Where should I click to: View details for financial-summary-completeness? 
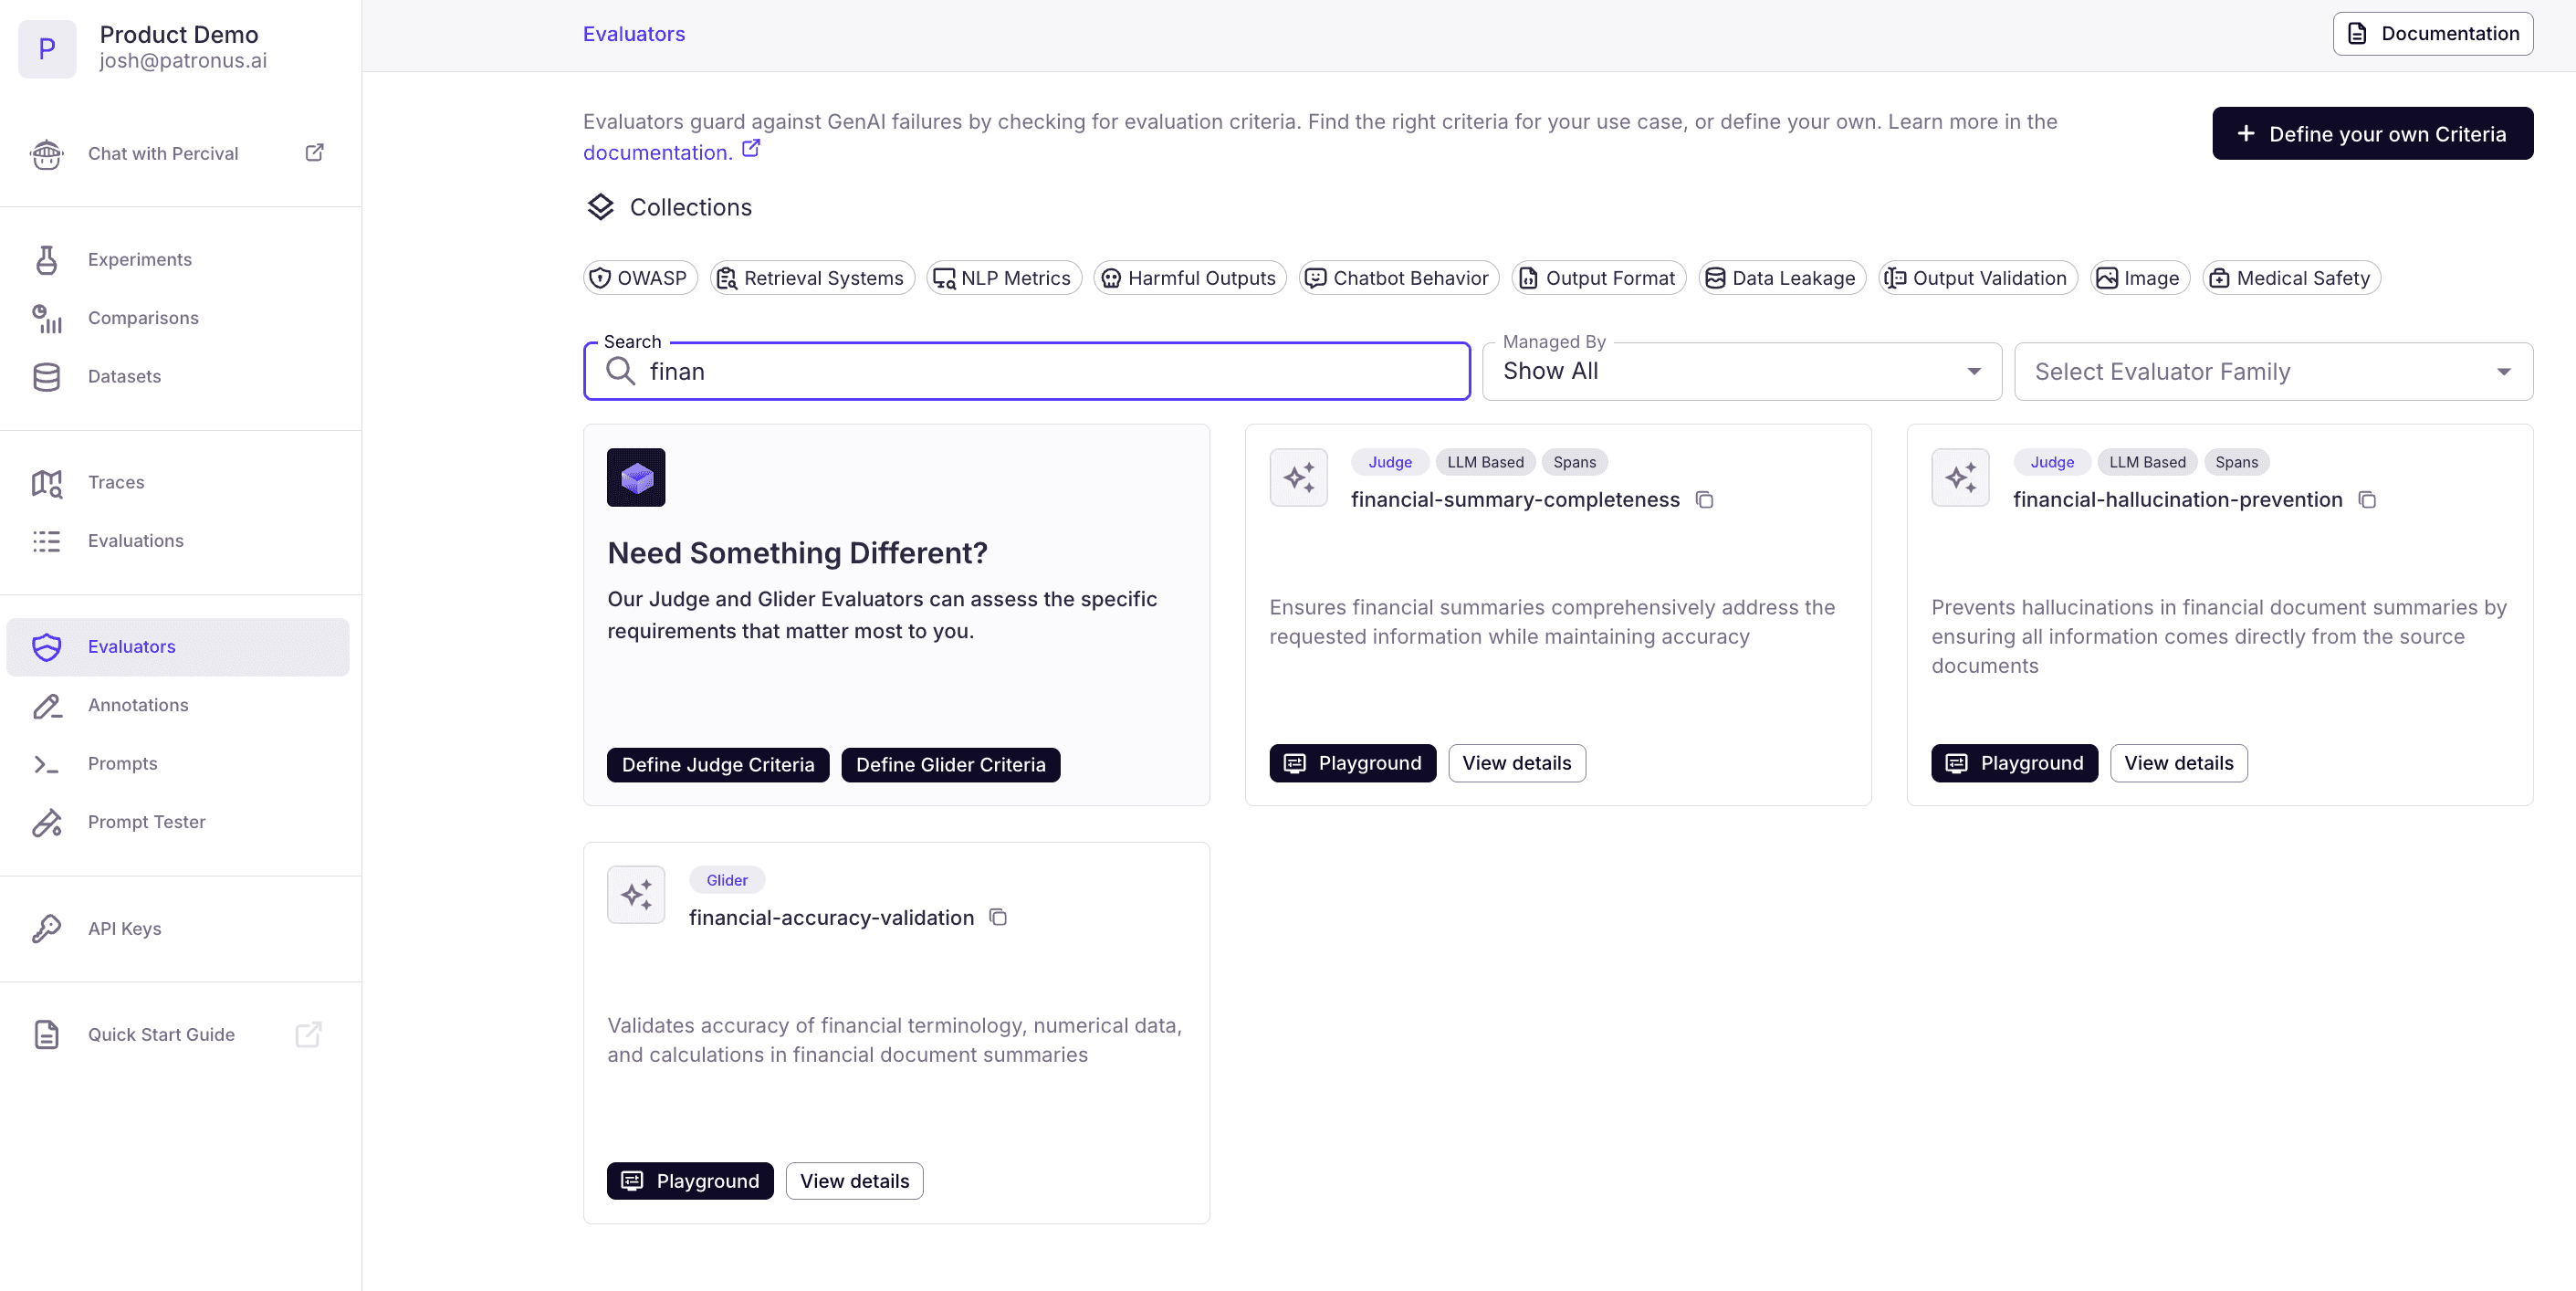pos(1516,763)
